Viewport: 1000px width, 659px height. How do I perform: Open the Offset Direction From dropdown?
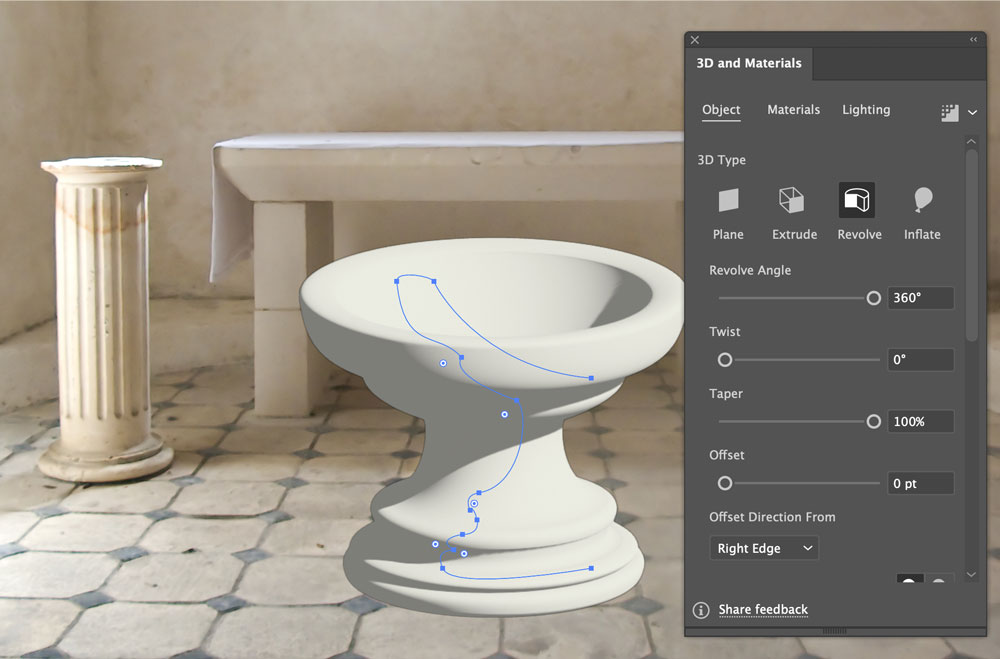click(764, 548)
